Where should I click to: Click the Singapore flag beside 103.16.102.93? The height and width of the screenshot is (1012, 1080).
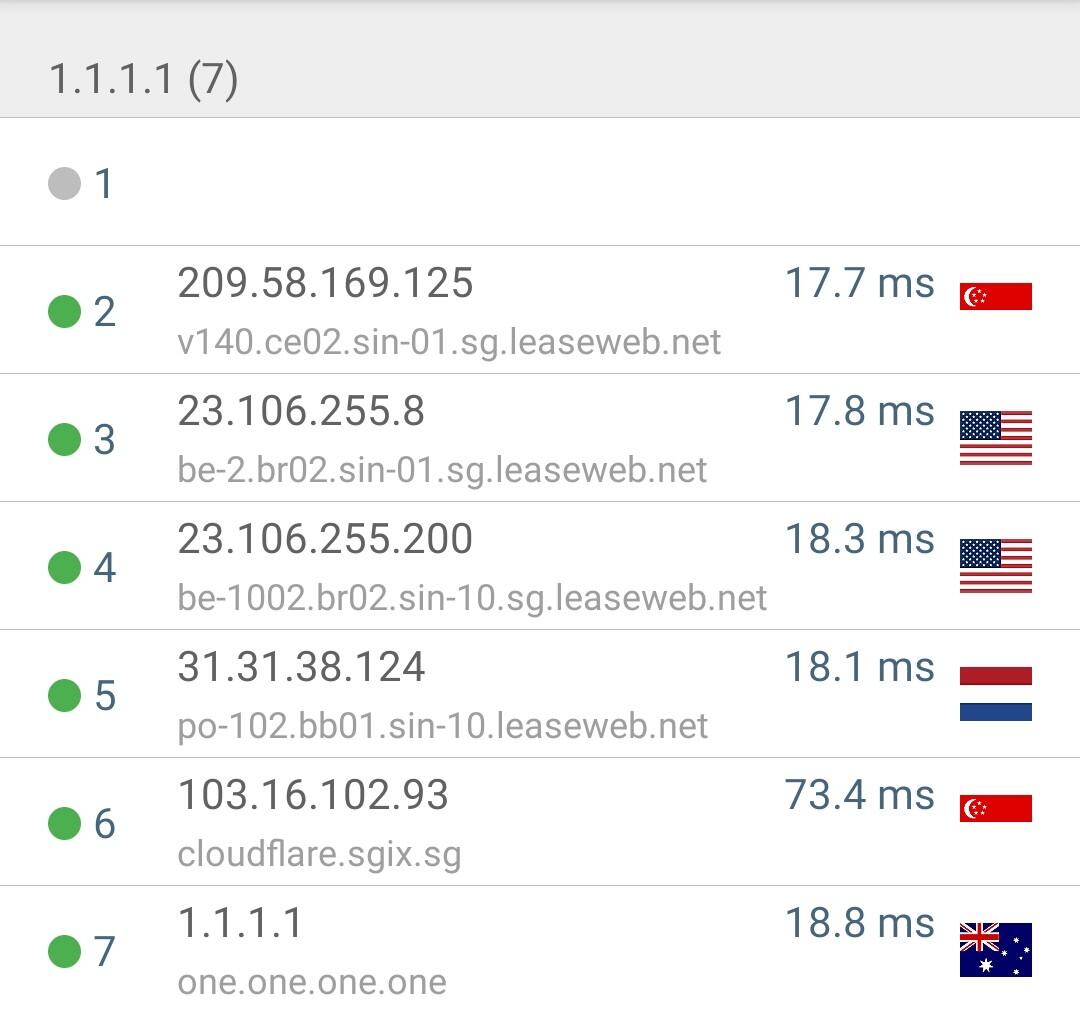(995, 808)
